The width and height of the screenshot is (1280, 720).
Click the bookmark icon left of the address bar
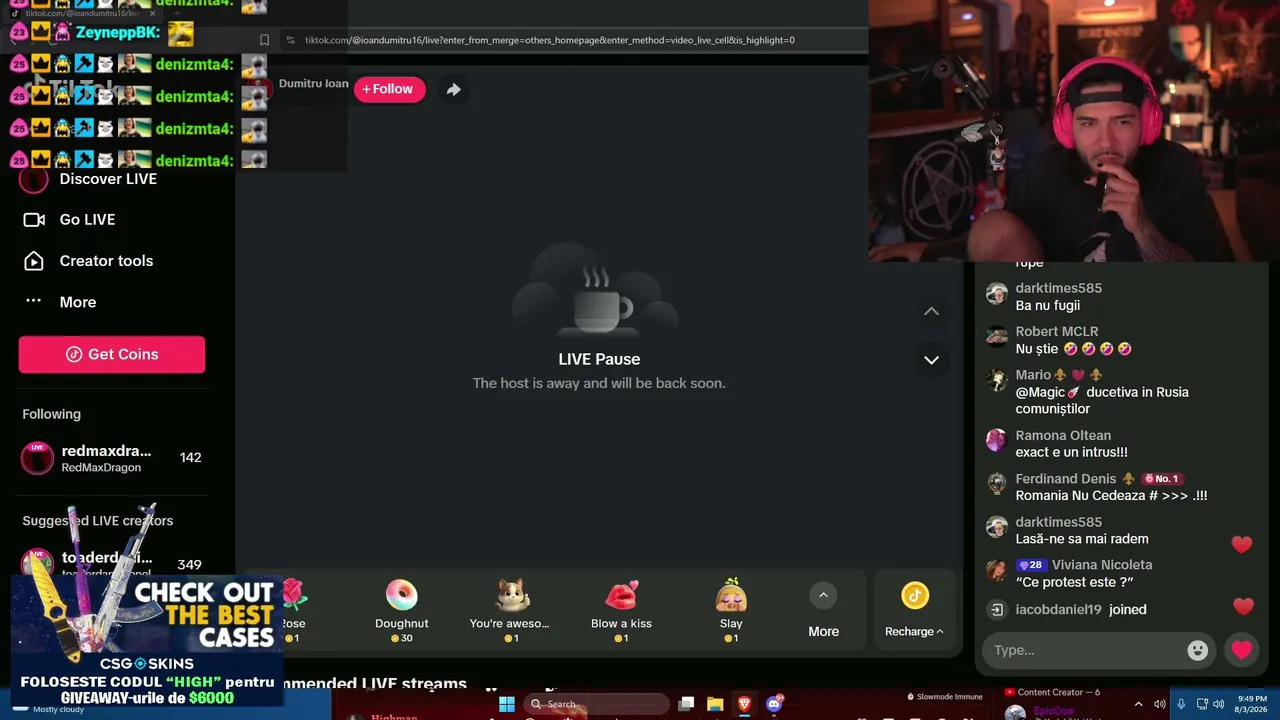pos(264,40)
